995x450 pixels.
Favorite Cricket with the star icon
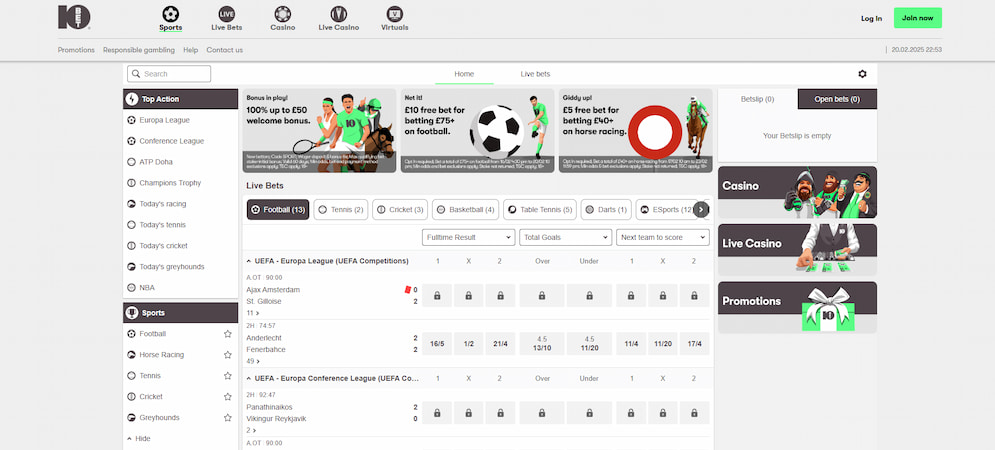click(x=227, y=397)
